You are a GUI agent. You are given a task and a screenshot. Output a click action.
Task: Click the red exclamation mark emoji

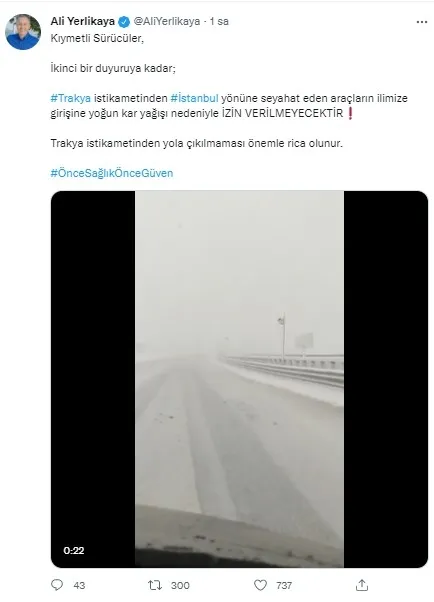(350, 113)
